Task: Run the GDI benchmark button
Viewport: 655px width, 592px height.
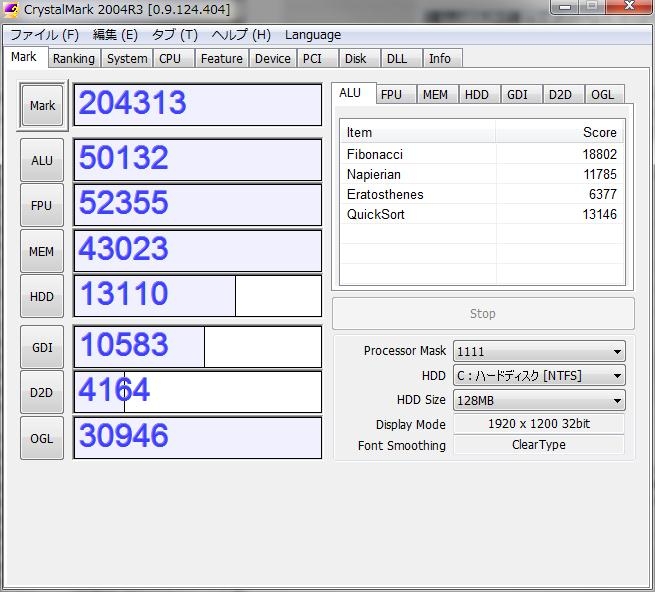Action: point(42,347)
